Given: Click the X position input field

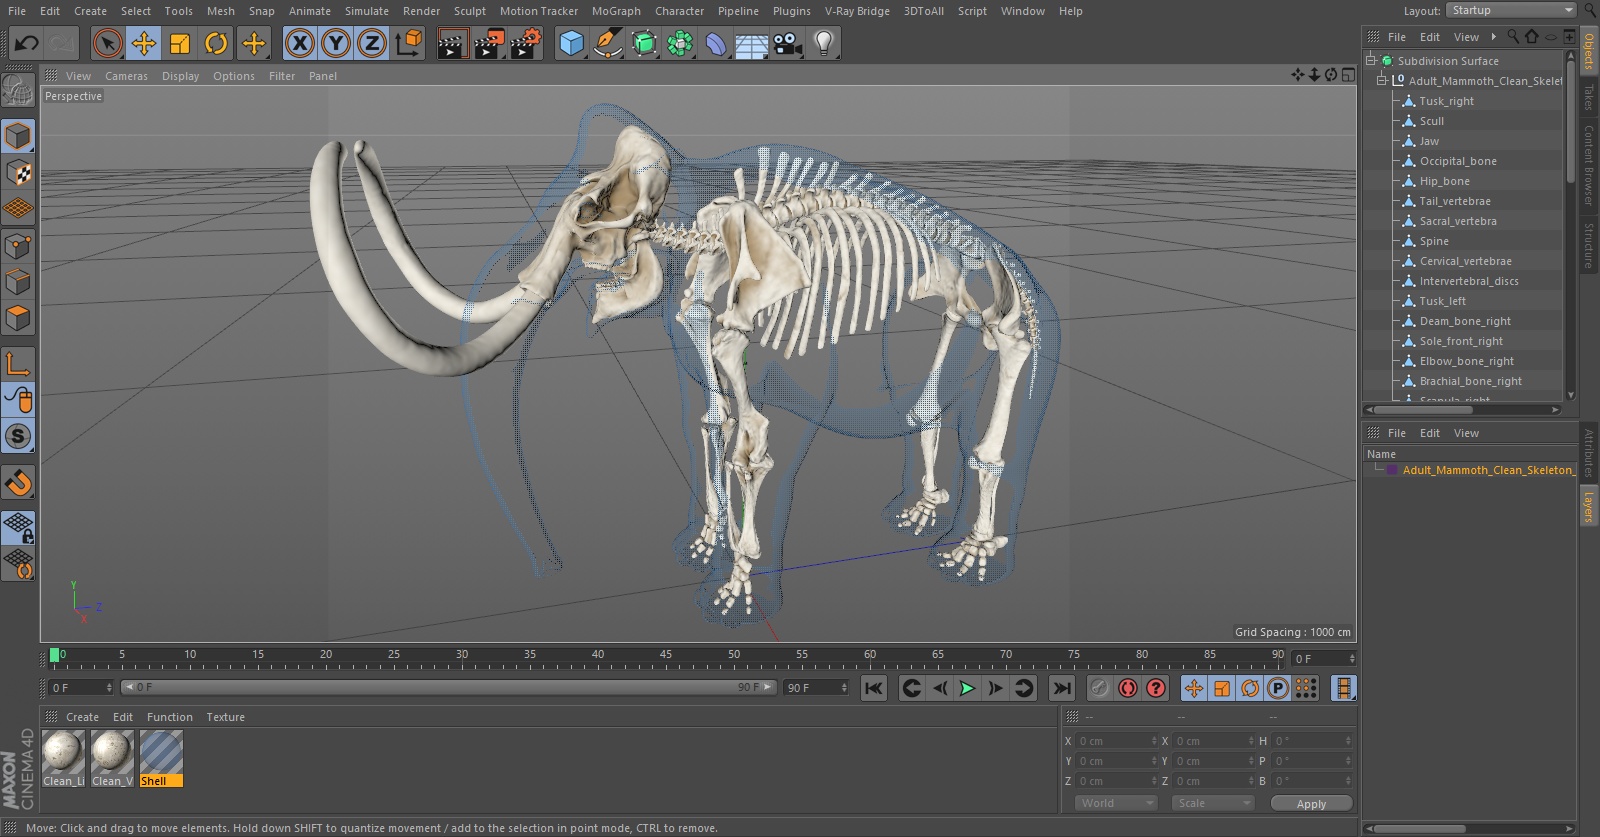Looking at the screenshot, I should coord(1116,741).
